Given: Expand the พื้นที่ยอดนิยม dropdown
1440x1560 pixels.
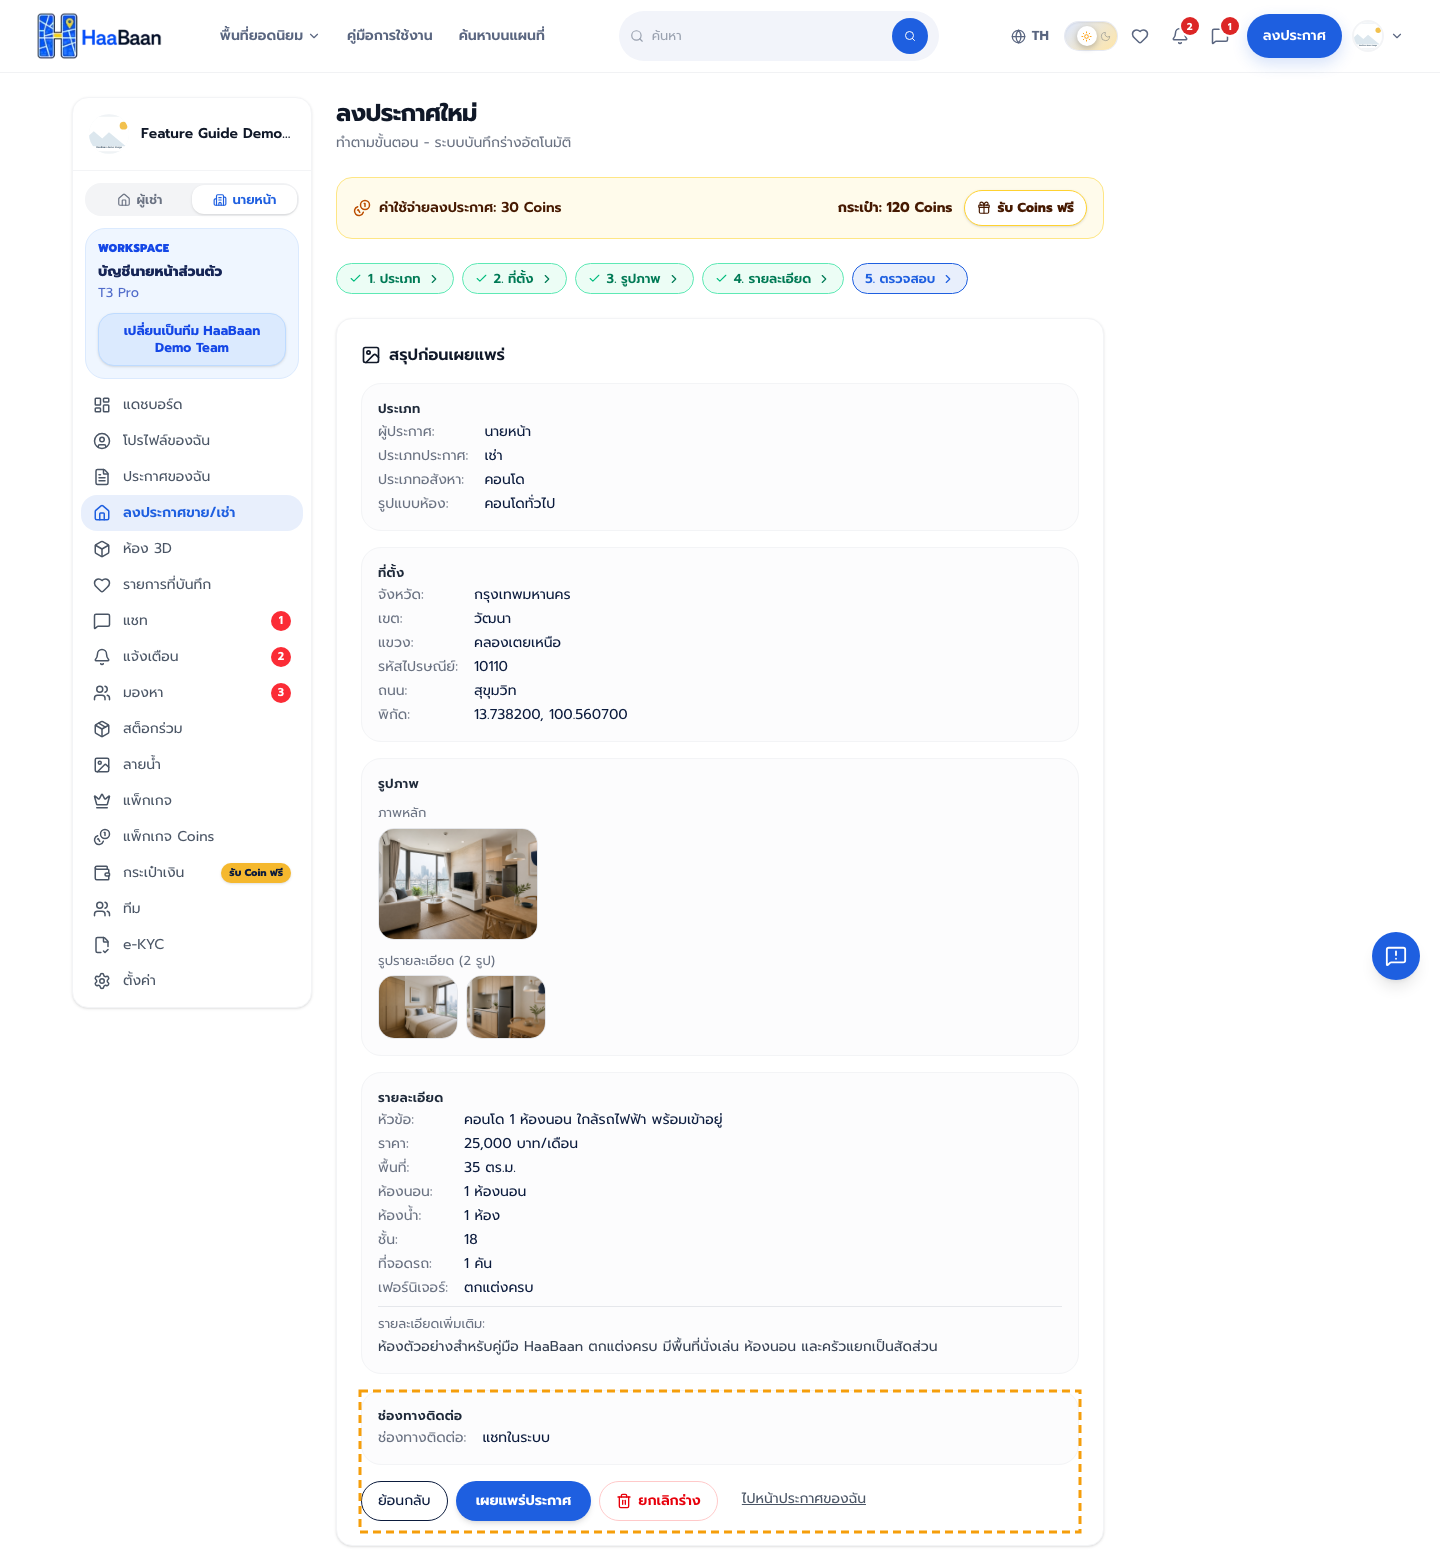Looking at the screenshot, I should pos(269,36).
